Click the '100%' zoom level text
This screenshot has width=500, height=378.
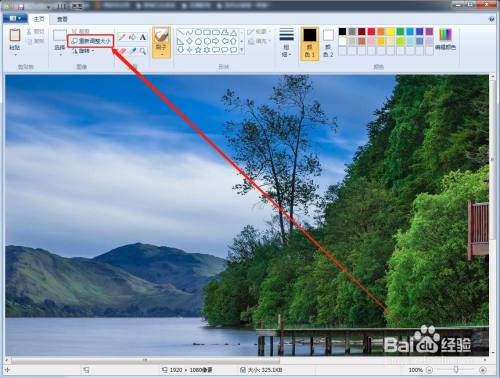(x=416, y=370)
